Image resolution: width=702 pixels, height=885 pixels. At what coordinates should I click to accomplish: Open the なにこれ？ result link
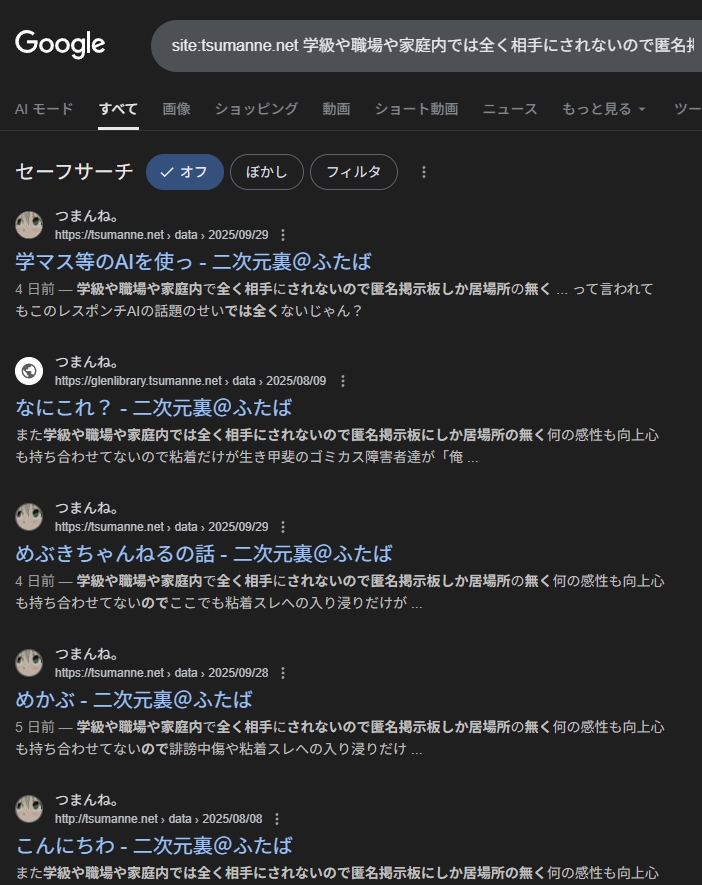153,408
